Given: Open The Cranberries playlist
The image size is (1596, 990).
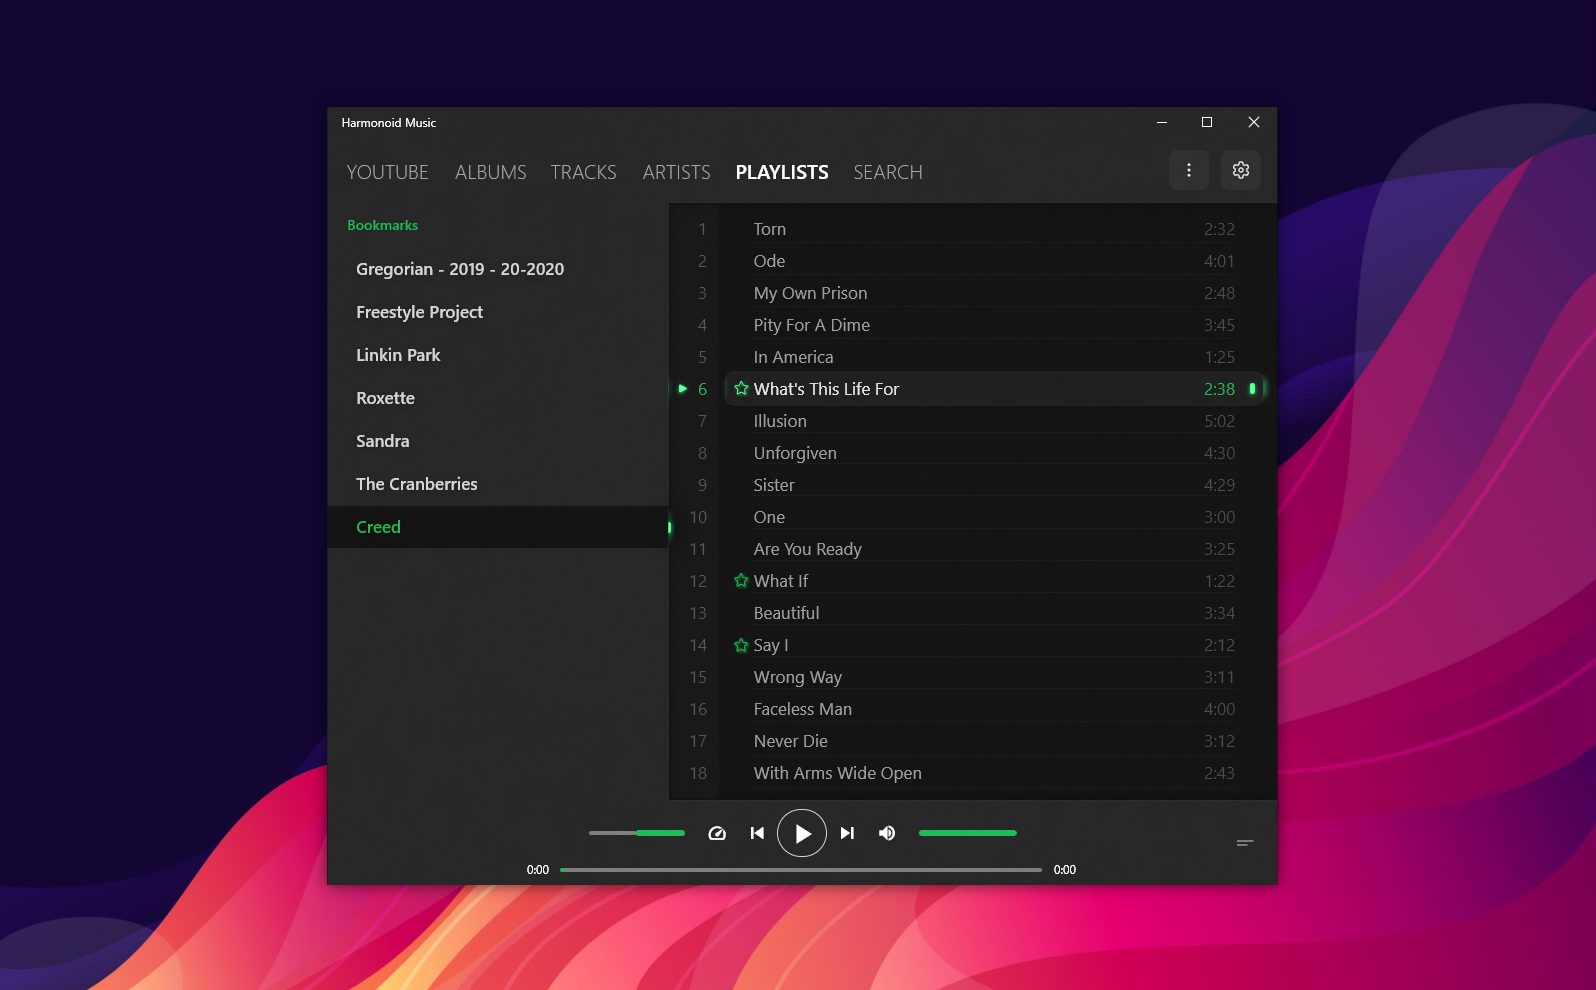Looking at the screenshot, I should click(497, 484).
